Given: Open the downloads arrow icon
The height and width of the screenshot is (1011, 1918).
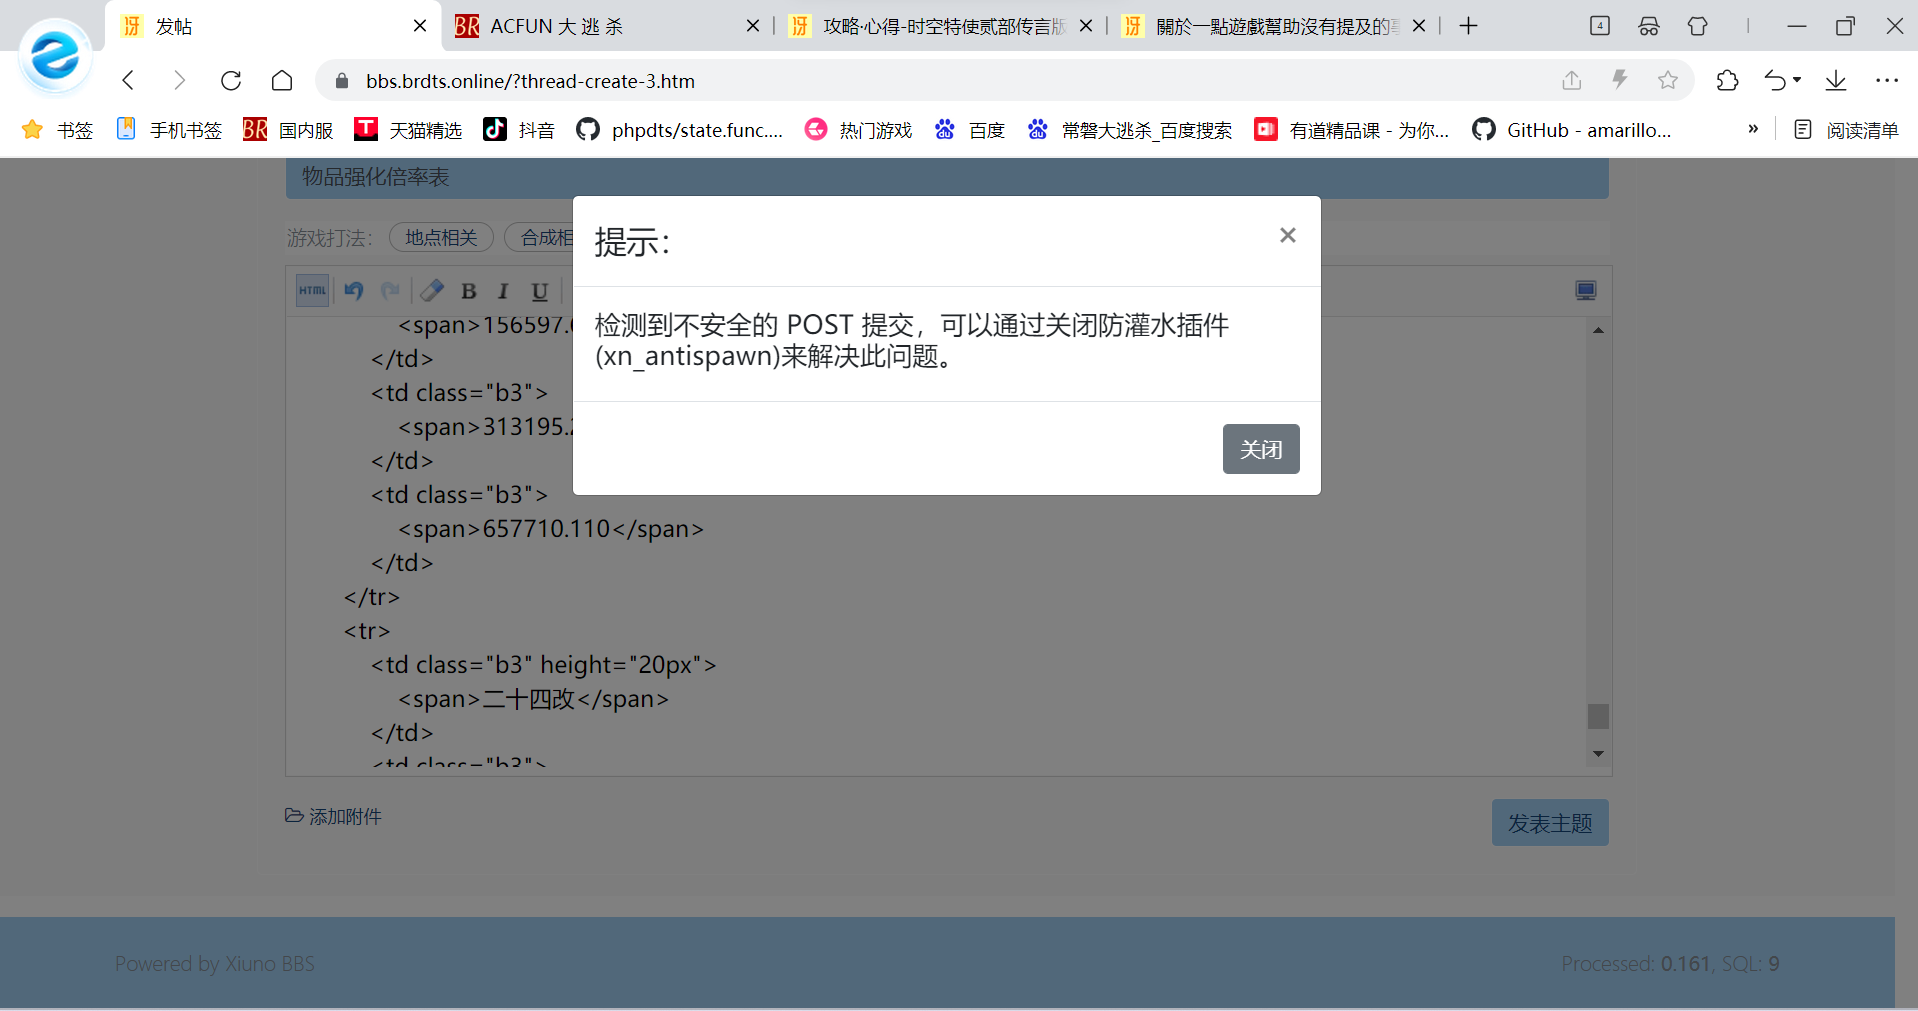Looking at the screenshot, I should 1835,81.
